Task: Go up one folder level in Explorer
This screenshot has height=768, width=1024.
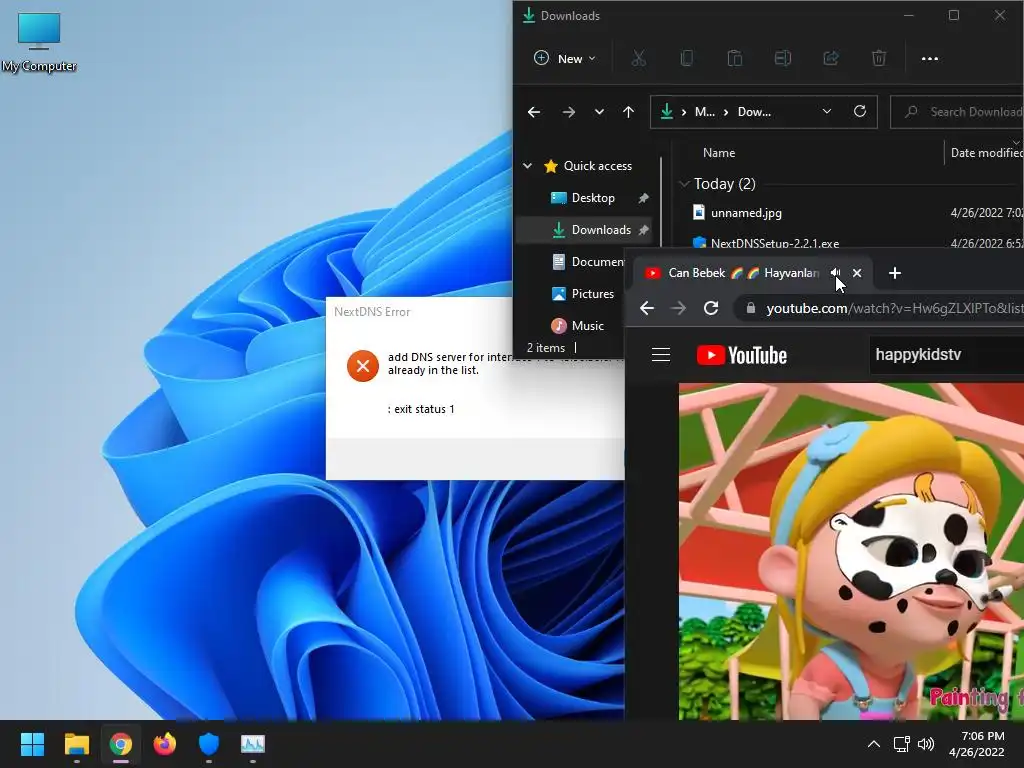Action: [628, 112]
